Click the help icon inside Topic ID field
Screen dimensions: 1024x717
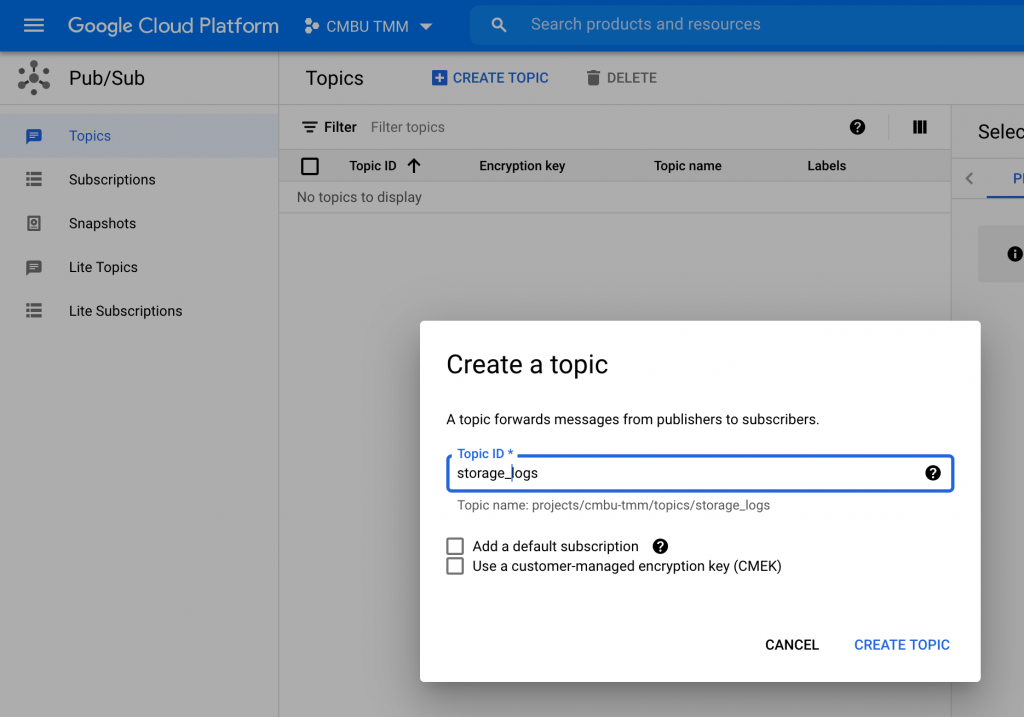(x=933, y=473)
